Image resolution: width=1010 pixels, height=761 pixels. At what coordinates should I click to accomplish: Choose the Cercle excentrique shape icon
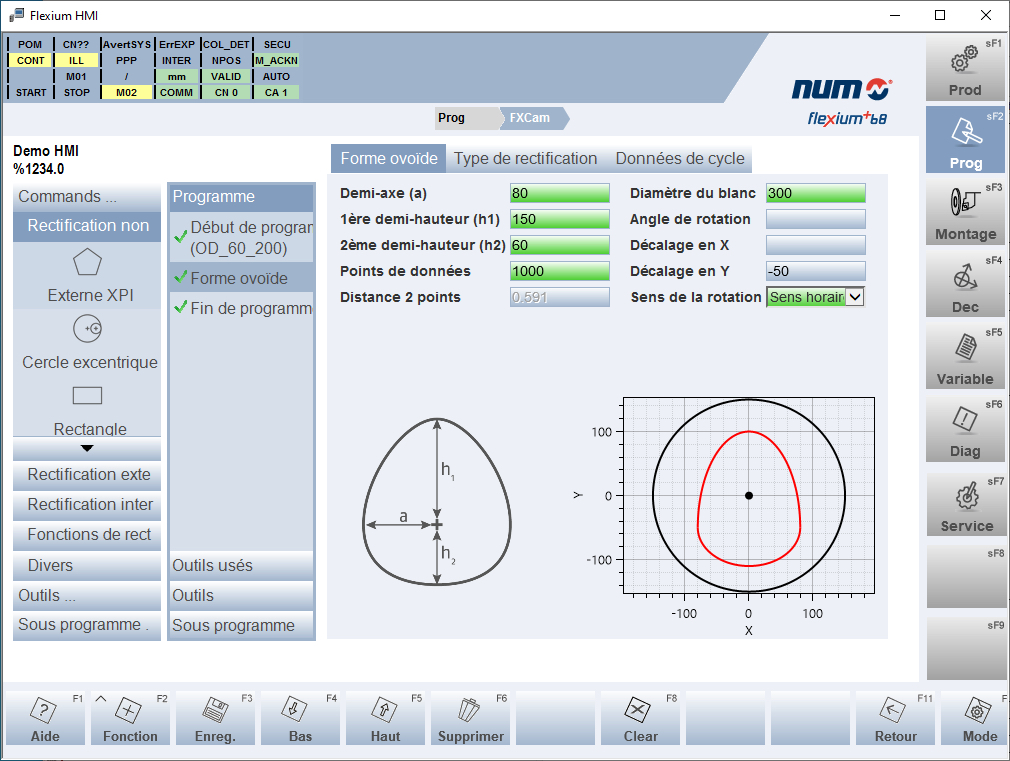coord(87,328)
